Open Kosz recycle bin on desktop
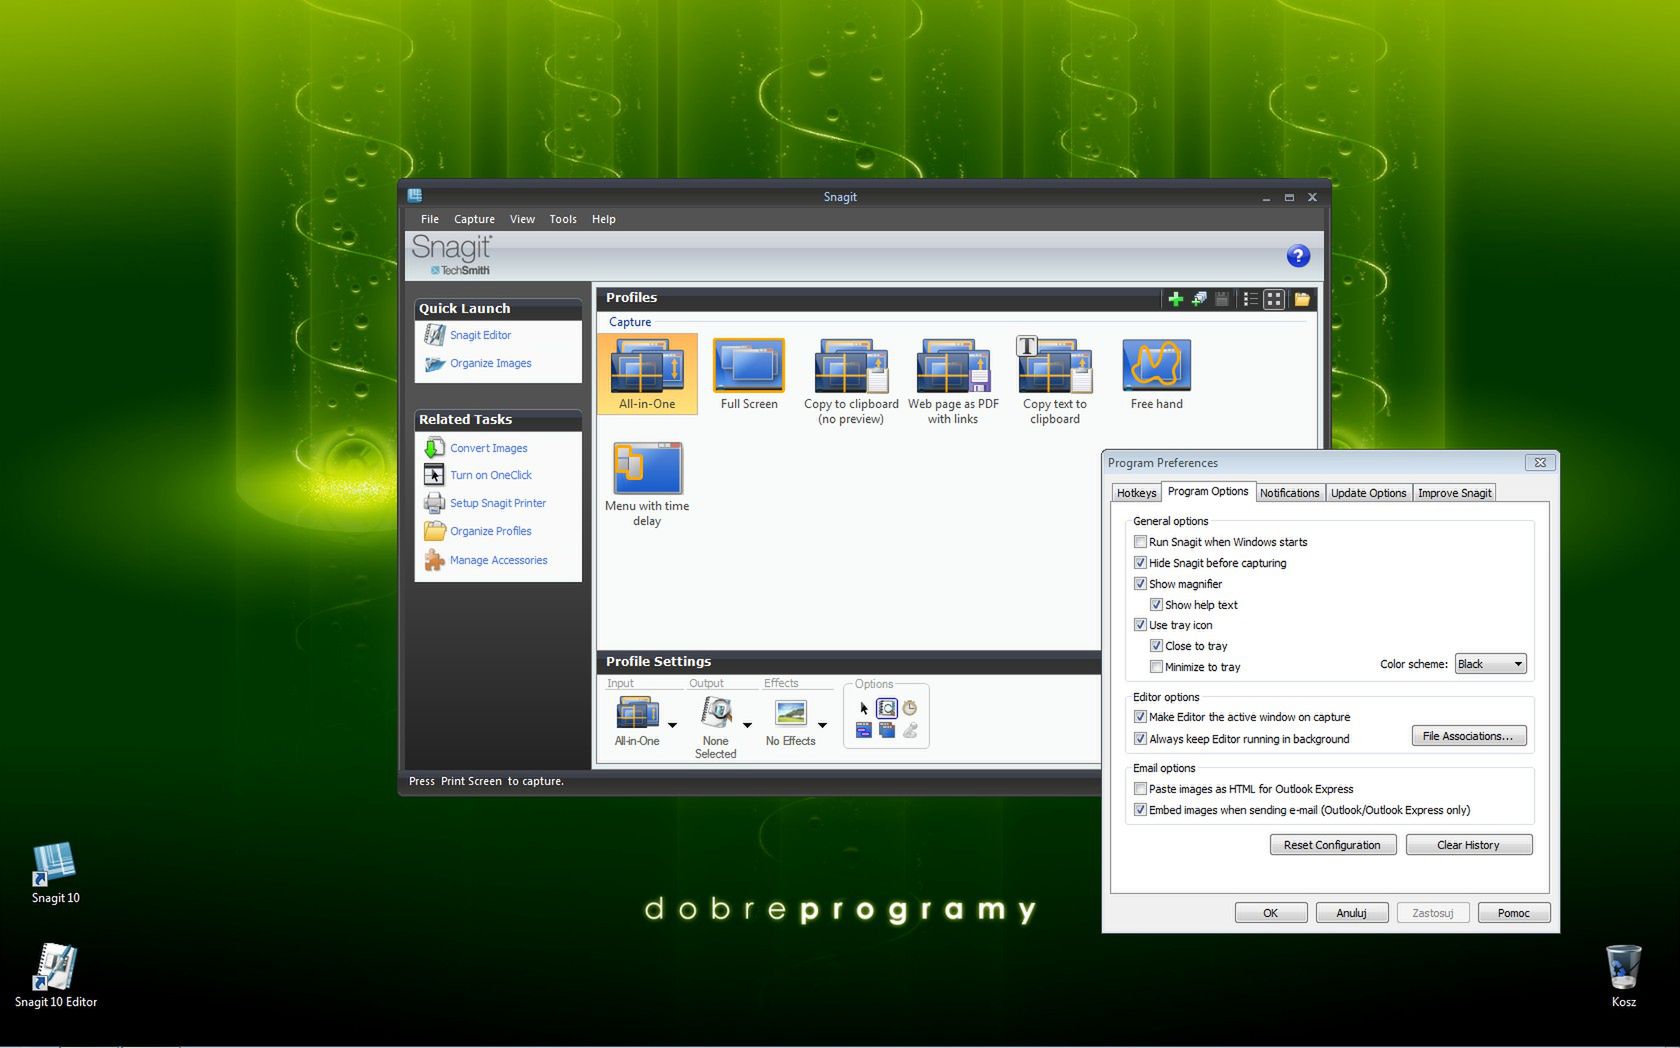This screenshot has height=1048, width=1680. pyautogui.click(x=1624, y=976)
